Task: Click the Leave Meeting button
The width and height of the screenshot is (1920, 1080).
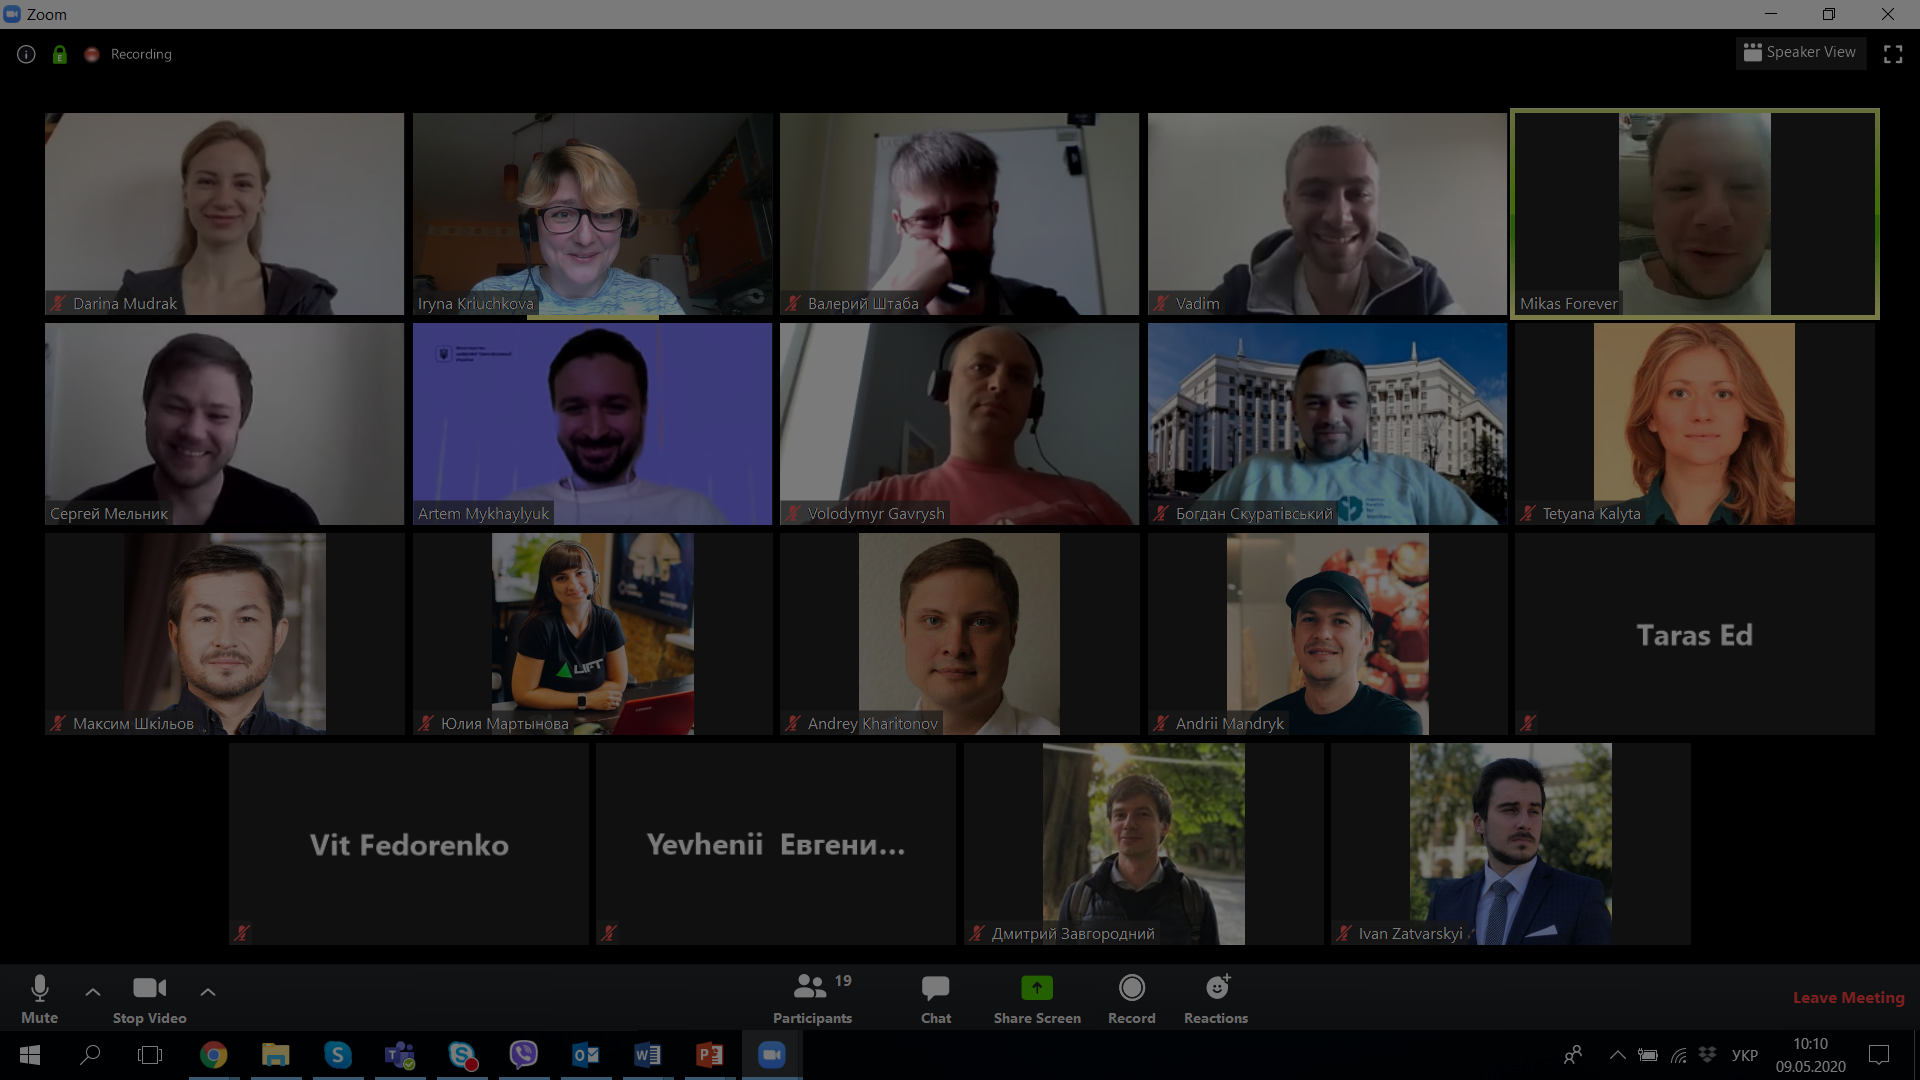Action: (1848, 998)
